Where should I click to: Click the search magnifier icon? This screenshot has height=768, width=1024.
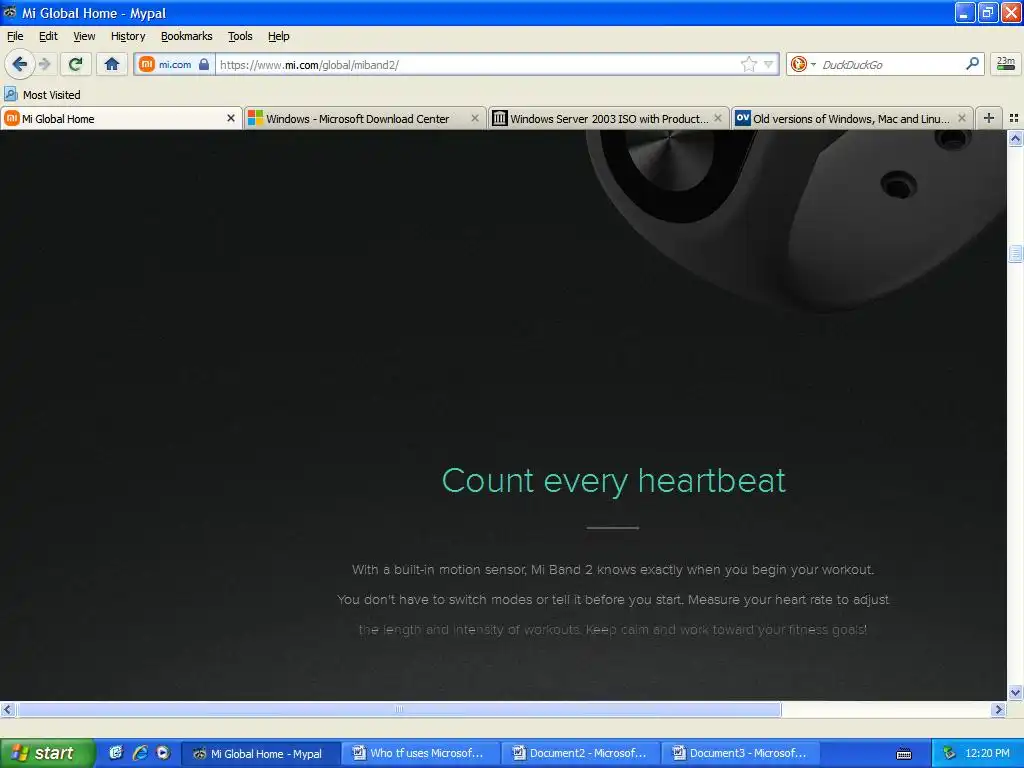(x=972, y=63)
